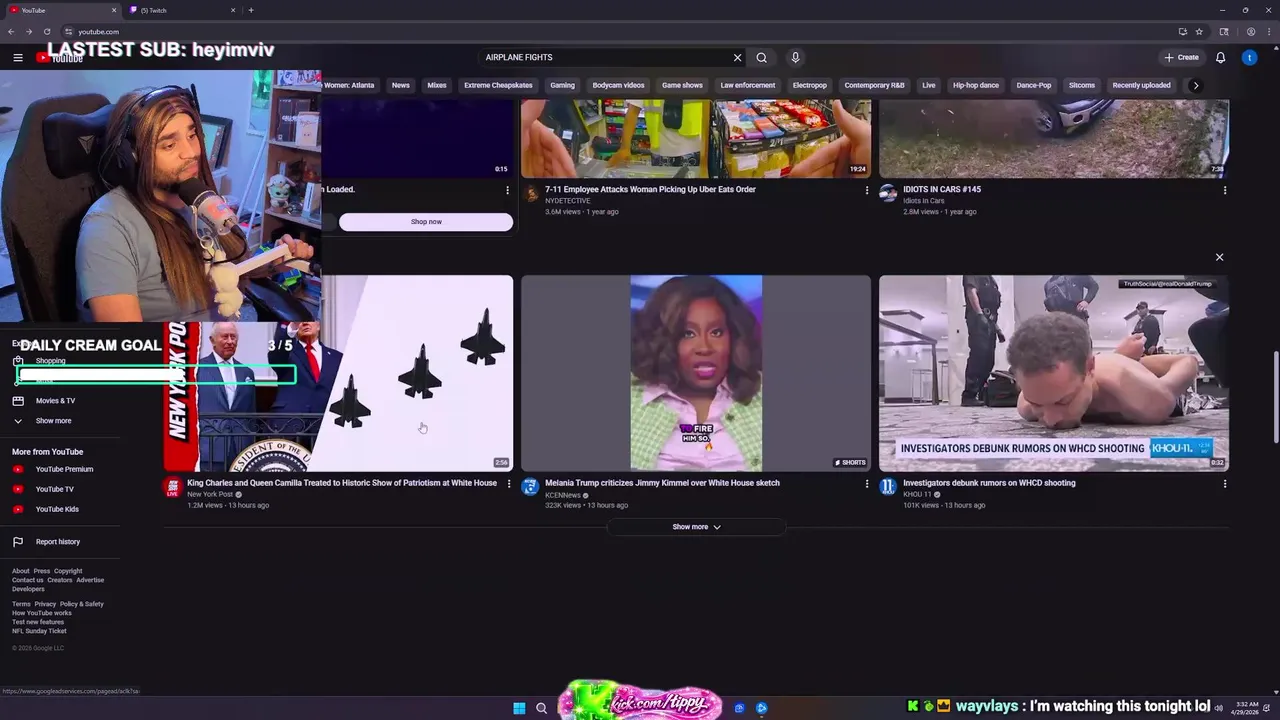This screenshot has height=720, width=1280.
Task: Select the News filter chip
Action: 400,85
